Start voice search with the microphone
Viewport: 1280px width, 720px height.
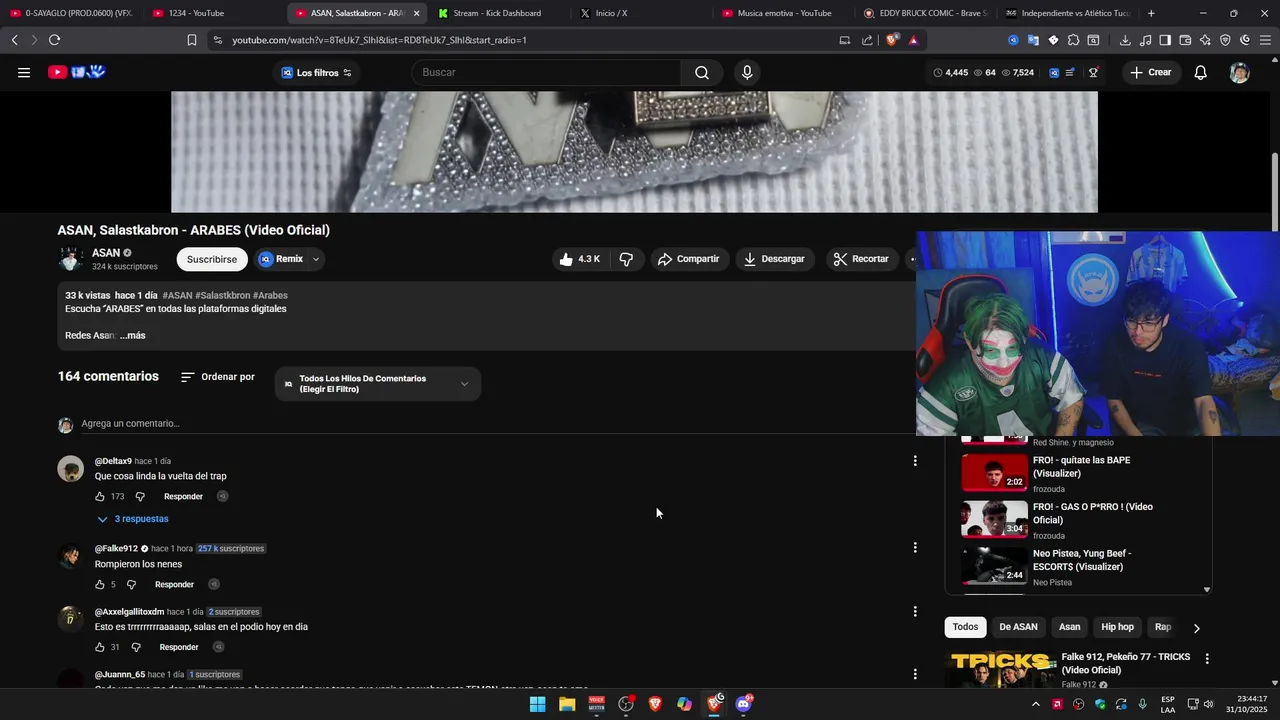point(747,72)
